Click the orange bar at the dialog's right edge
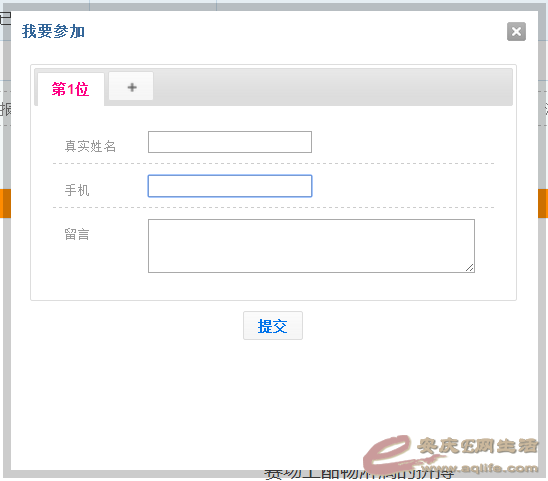The height and width of the screenshot is (481, 548). pyautogui.click(x=543, y=203)
